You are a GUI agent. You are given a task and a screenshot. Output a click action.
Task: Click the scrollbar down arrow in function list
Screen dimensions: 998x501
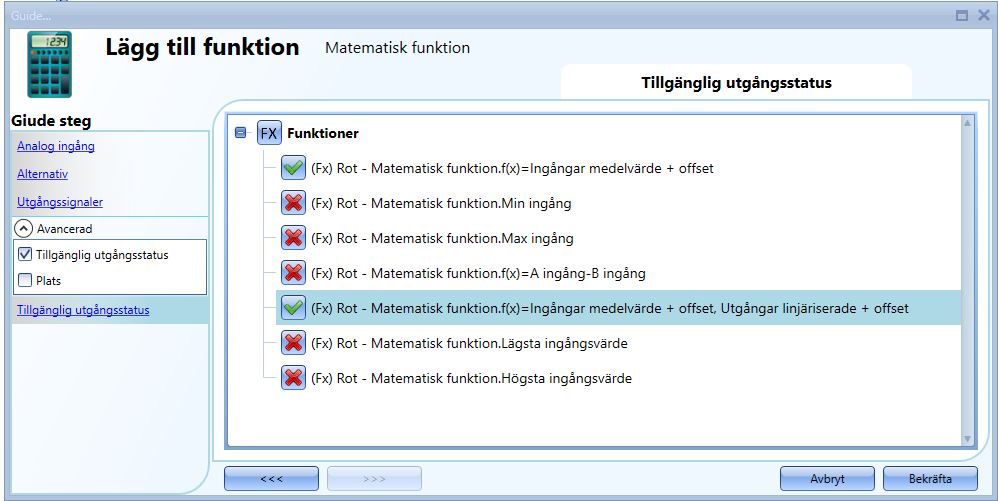tap(967, 438)
